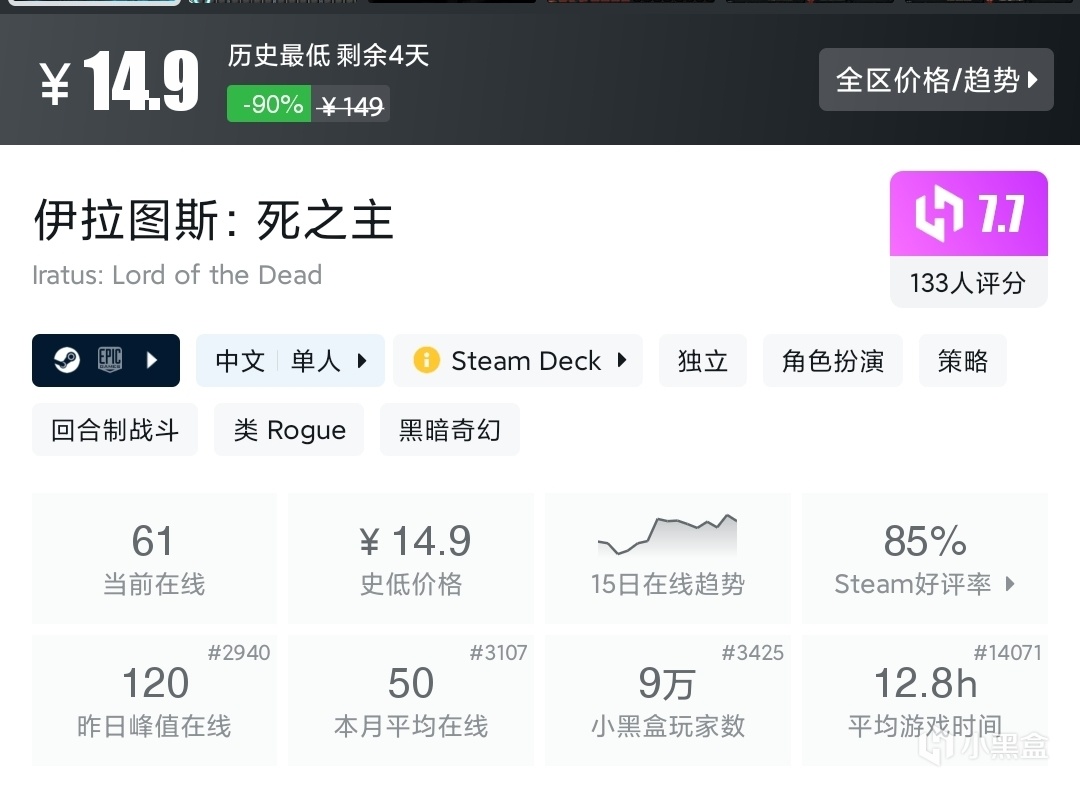Image resolution: width=1080 pixels, height=785 pixels.
Task: Click the yellow Steam Deck info icon
Action: (x=426, y=360)
